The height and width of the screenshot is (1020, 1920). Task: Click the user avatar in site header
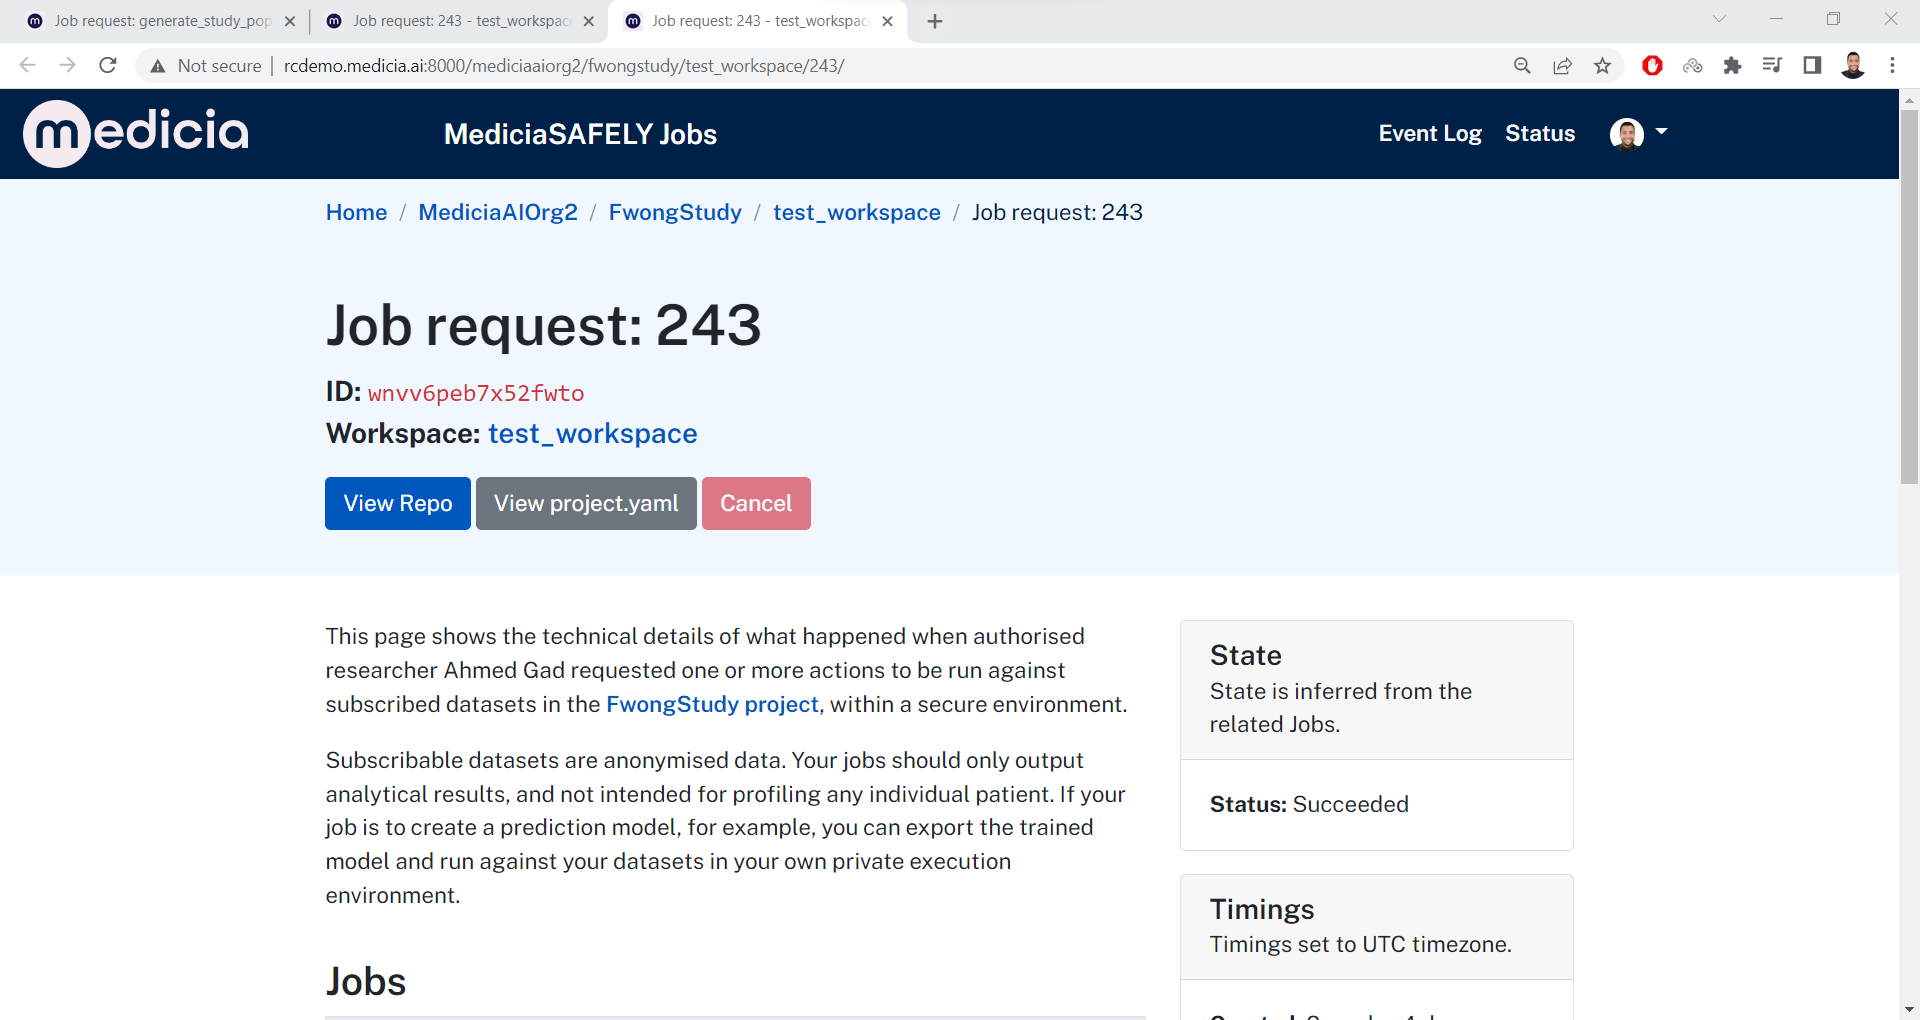coord(1627,133)
